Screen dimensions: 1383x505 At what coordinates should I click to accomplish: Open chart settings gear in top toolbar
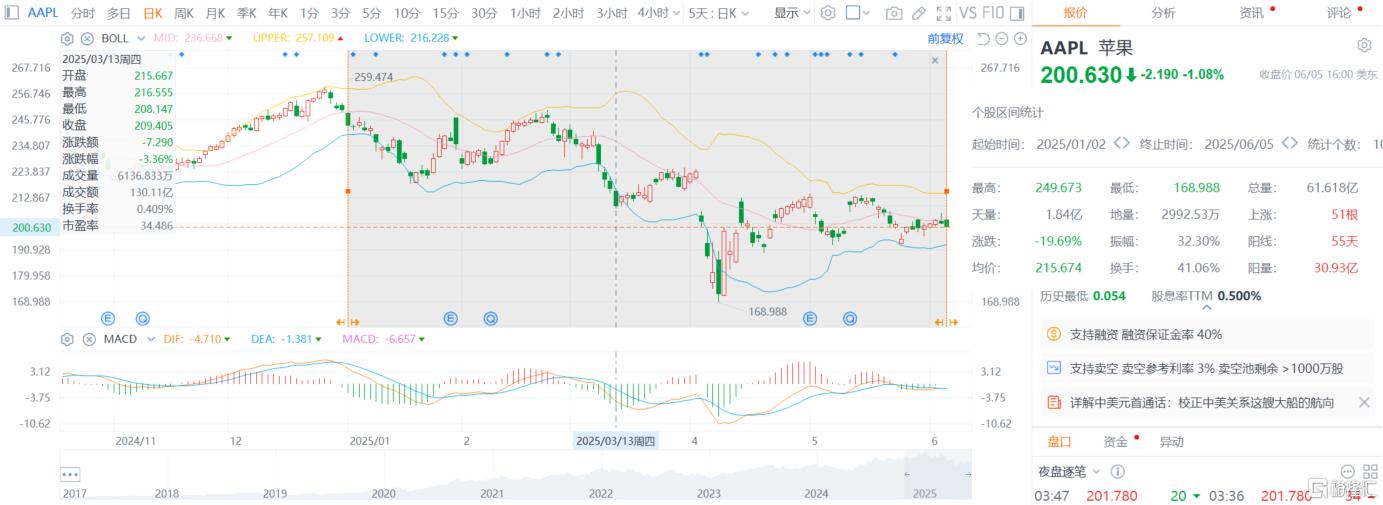coord(828,13)
